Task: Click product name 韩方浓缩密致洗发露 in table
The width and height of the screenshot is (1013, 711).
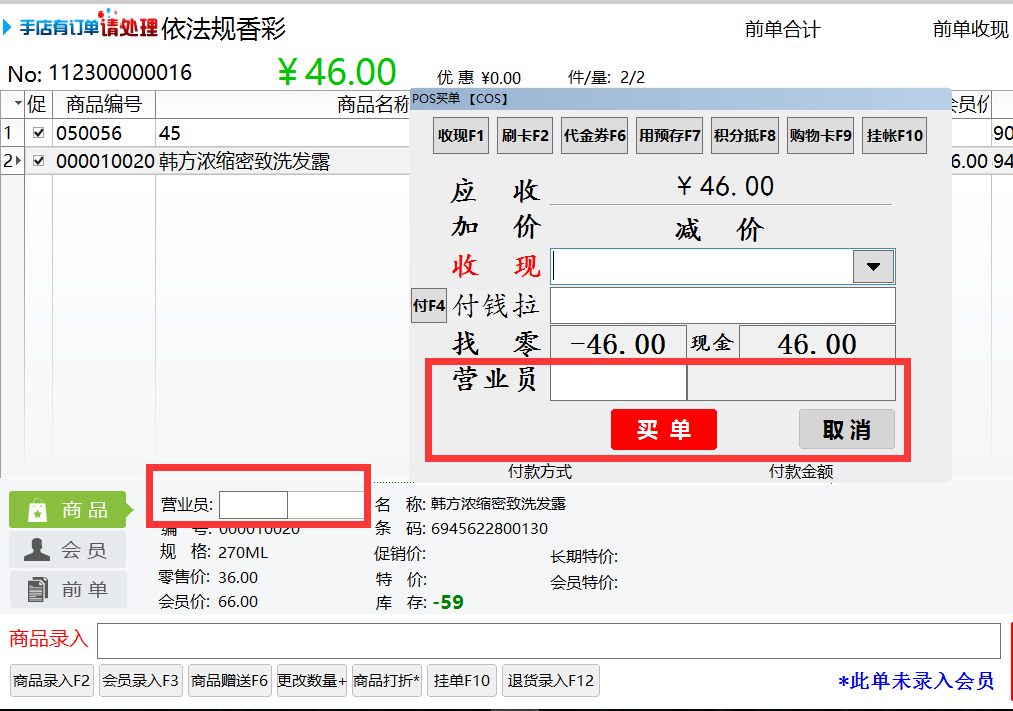Action: tap(244, 161)
